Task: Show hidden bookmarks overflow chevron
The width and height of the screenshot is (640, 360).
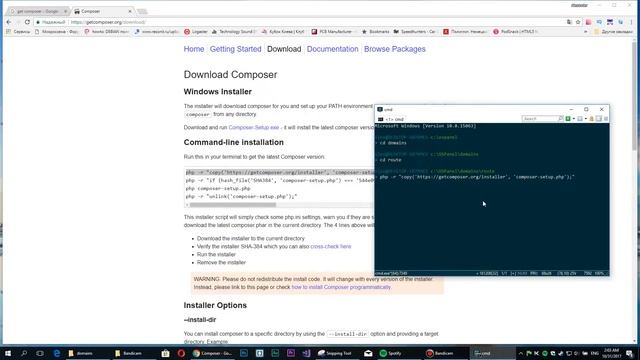Action: [586, 31]
